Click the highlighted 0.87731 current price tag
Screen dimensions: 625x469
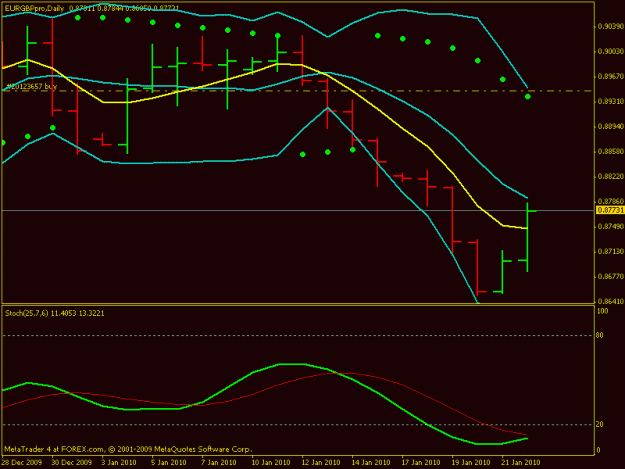(609, 210)
